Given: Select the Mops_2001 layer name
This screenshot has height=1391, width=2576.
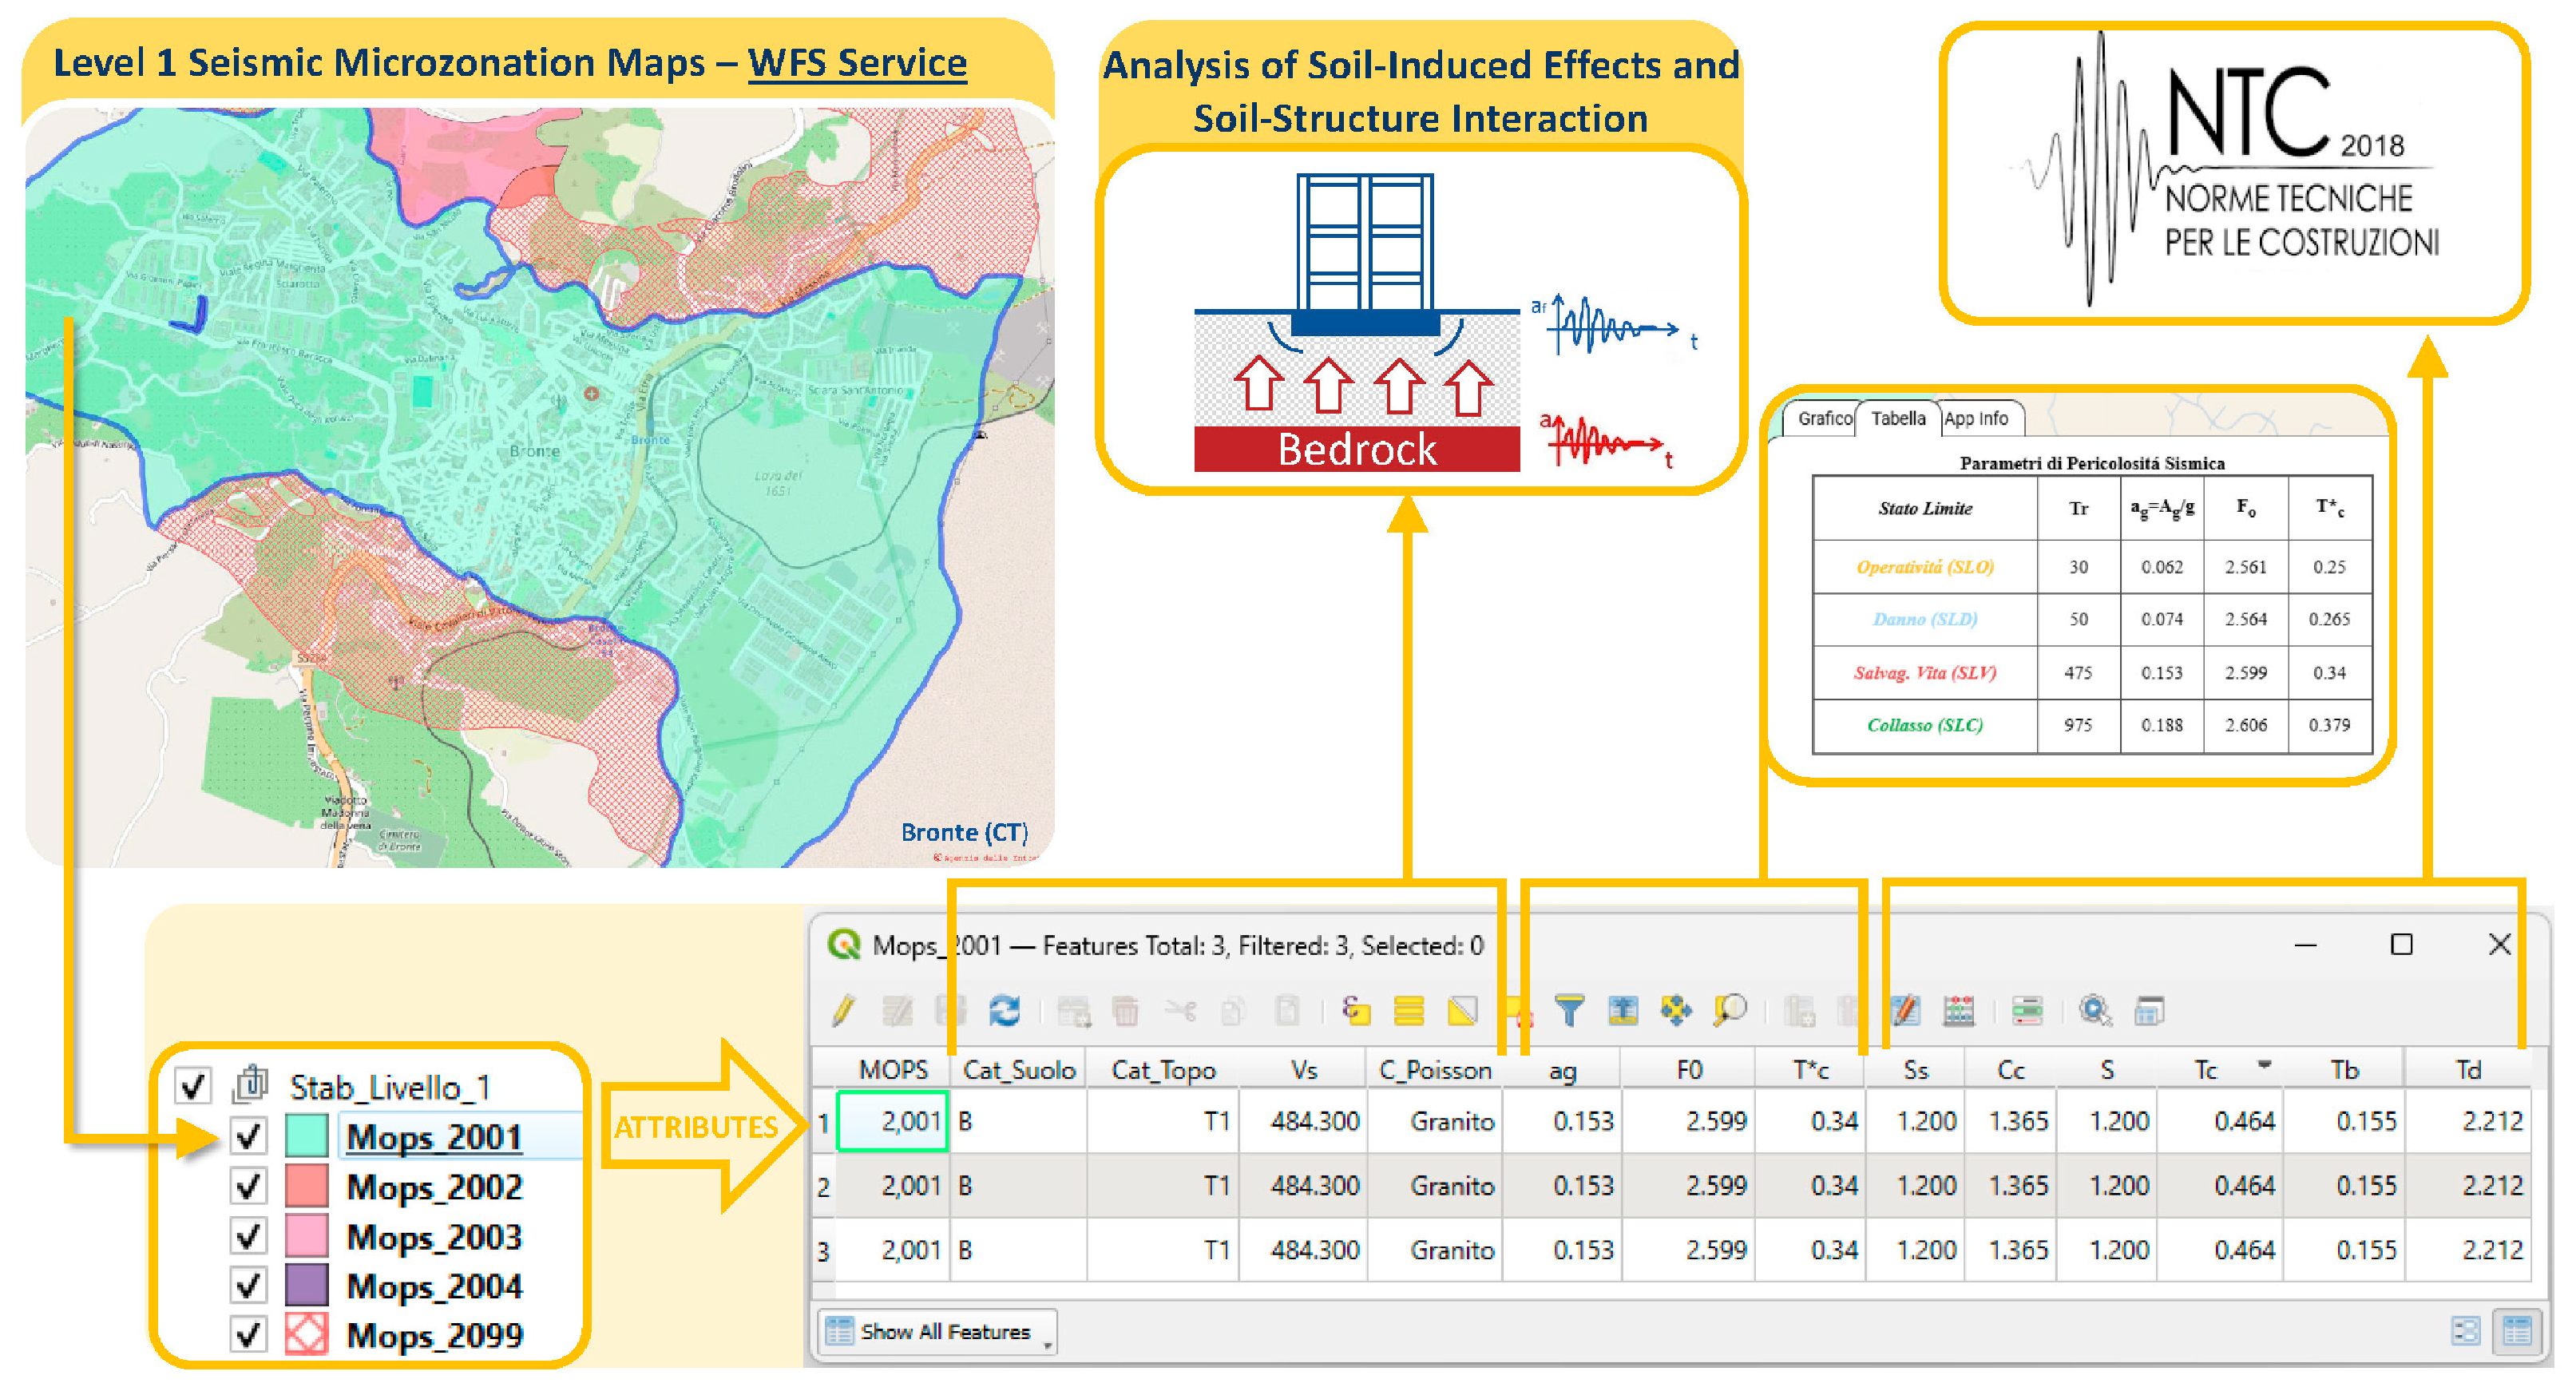Looking at the screenshot, I should point(434,1137).
